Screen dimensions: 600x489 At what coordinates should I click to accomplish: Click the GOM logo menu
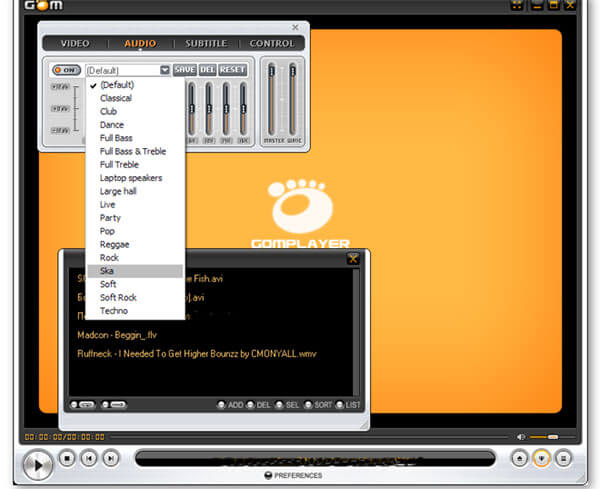(44, 5)
